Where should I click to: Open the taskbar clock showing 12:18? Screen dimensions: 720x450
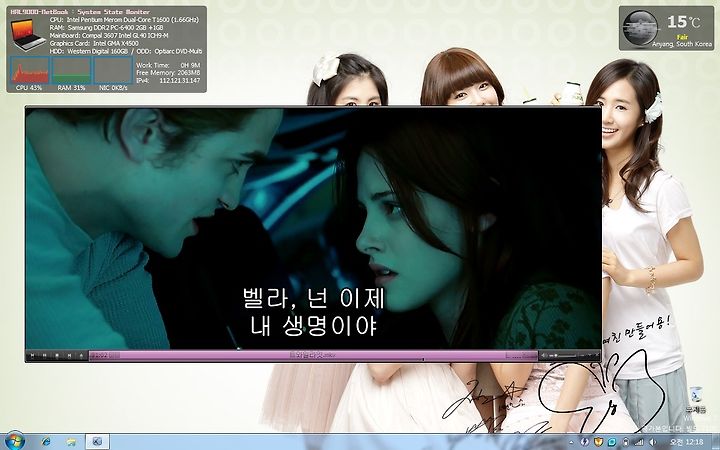(x=686, y=442)
